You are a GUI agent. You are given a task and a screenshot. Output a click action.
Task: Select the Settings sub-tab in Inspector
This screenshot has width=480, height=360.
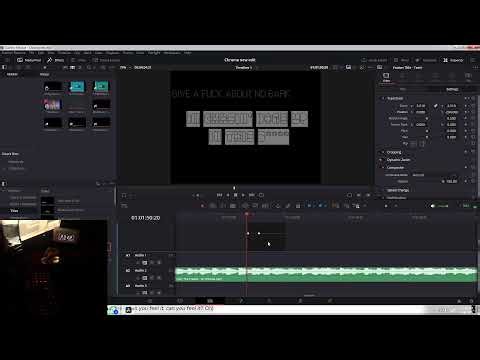click(452, 89)
